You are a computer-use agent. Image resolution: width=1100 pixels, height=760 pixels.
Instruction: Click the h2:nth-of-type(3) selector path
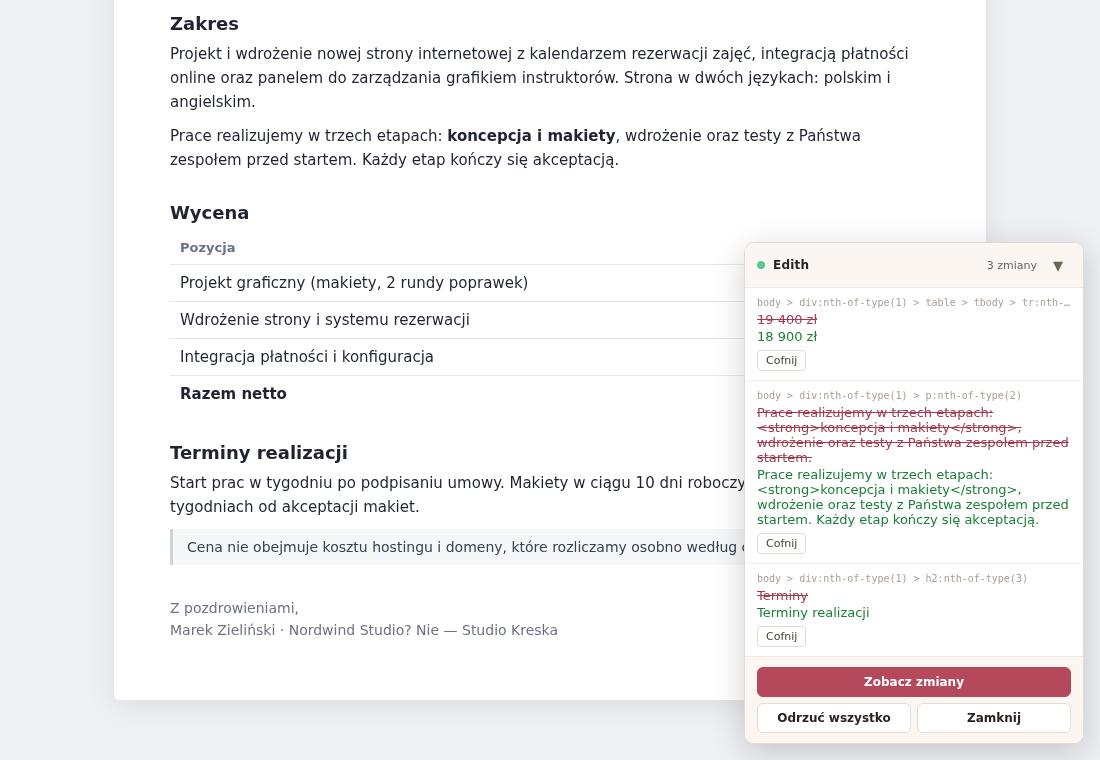(x=892, y=579)
